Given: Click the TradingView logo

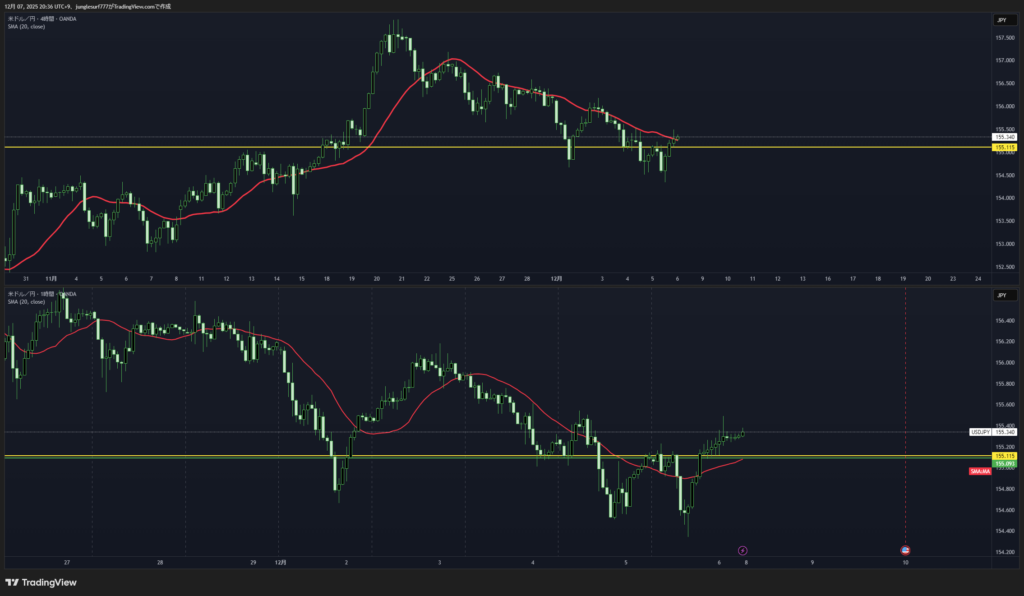Looking at the screenshot, I should 41,583.
